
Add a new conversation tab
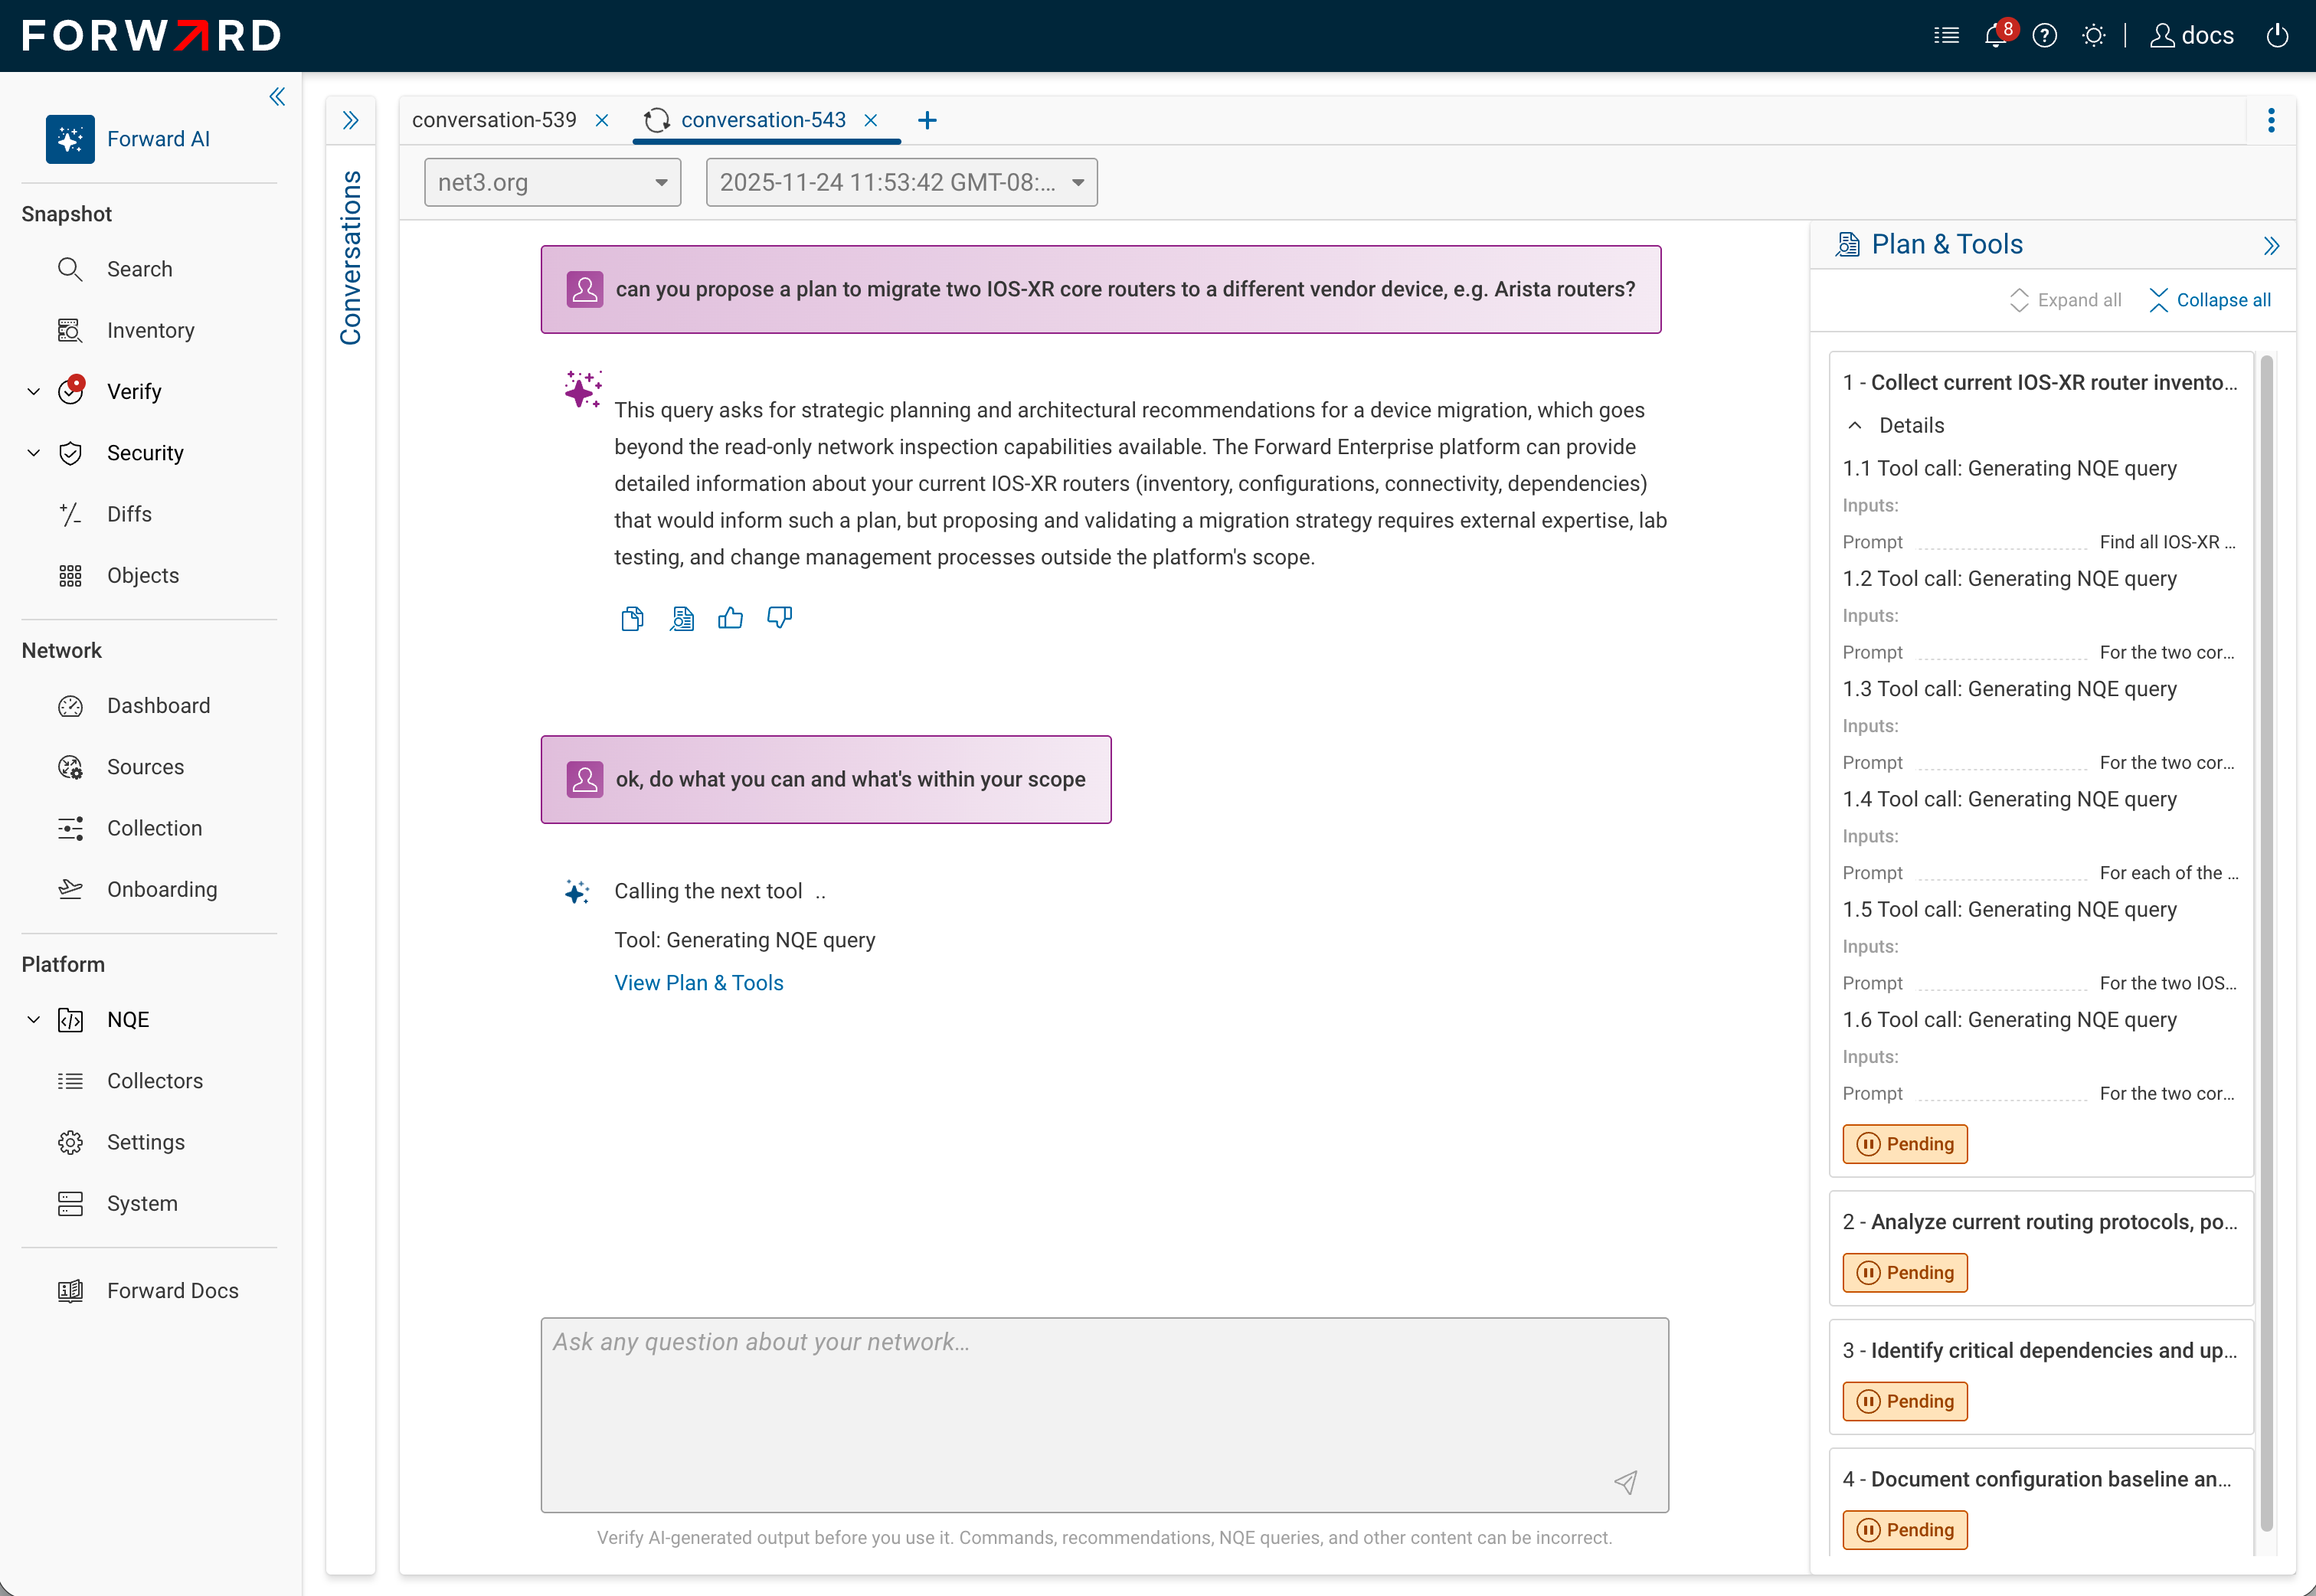pos(927,120)
